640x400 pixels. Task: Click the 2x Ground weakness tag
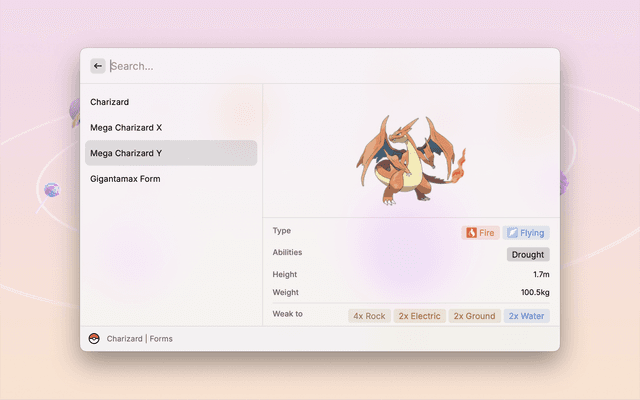(x=474, y=316)
